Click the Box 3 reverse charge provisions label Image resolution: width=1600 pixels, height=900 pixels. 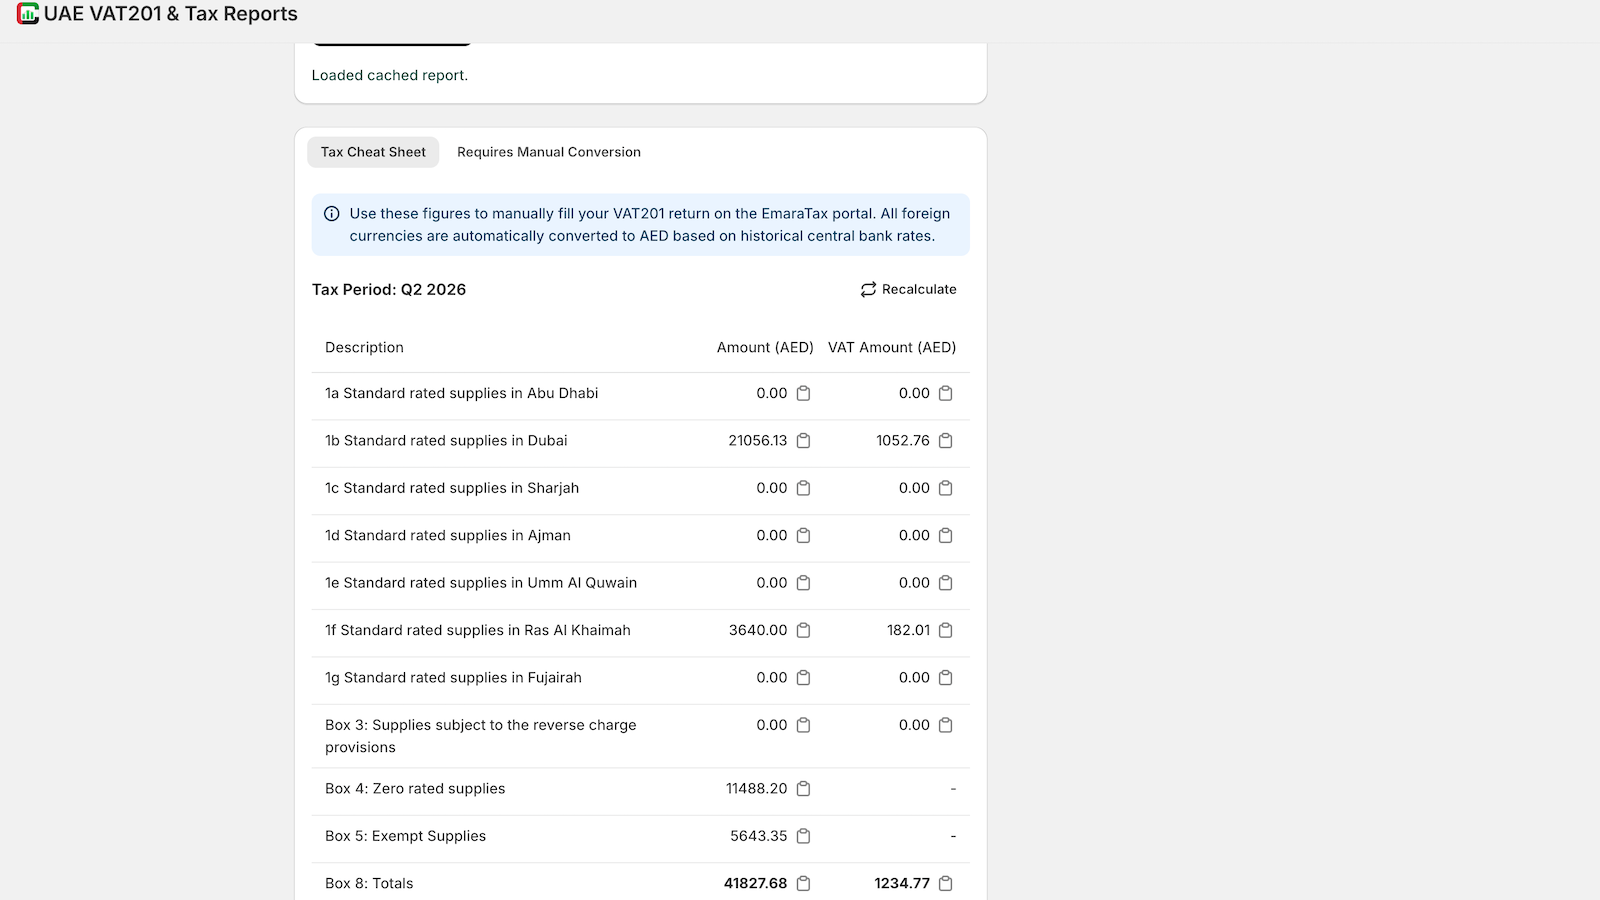pyautogui.click(x=481, y=736)
